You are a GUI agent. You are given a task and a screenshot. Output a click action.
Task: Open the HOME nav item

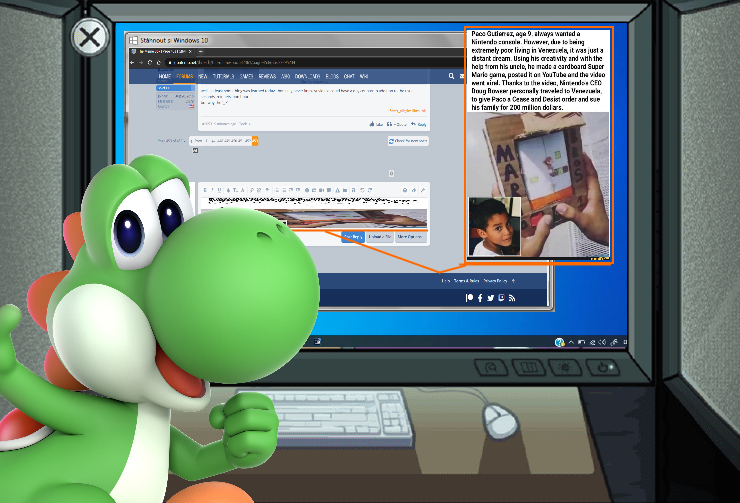coord(165,76)
